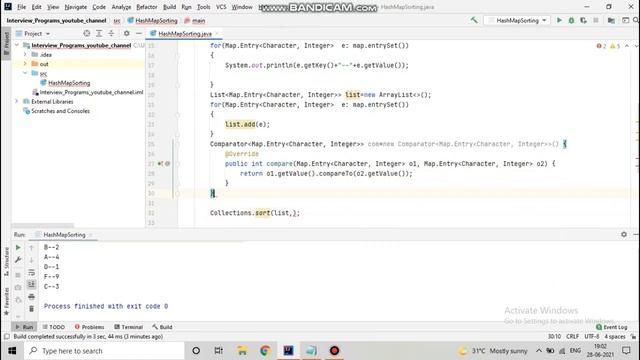Viewport: 640px width, 360px height.
Task: Open the Navigate menu
Action: pyautogui.click(x=76, y=7)
